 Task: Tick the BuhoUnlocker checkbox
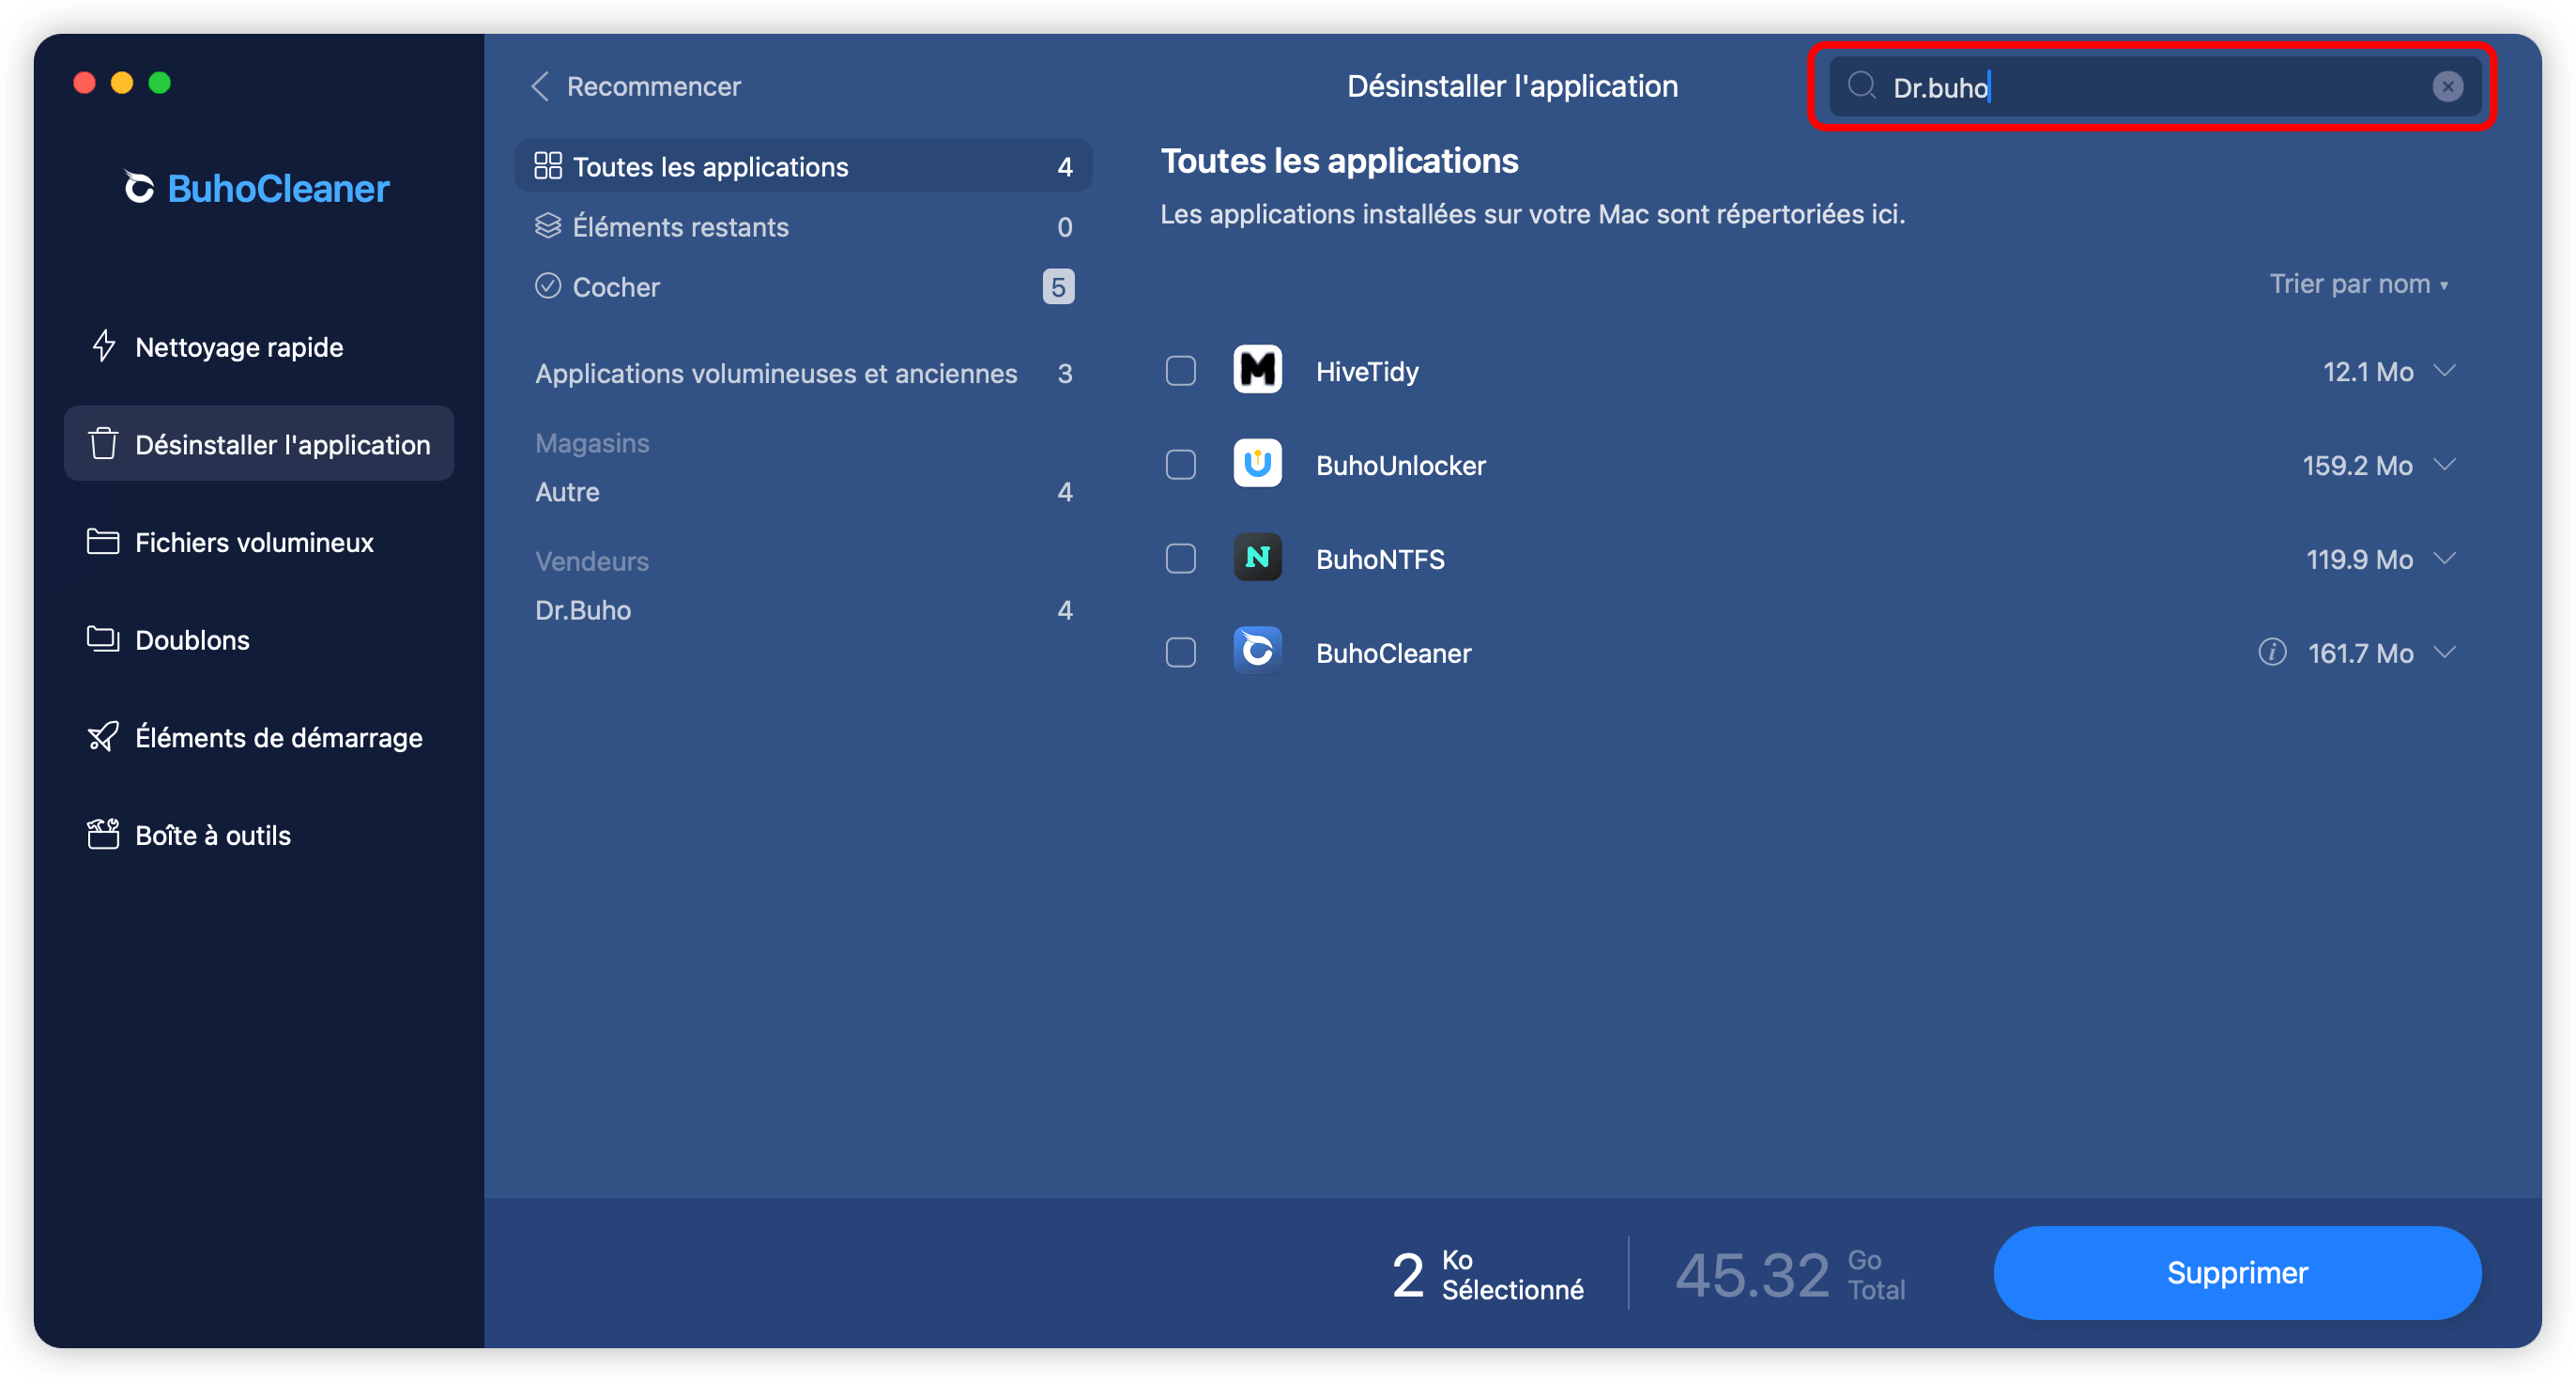click(x=1180, y=464)
